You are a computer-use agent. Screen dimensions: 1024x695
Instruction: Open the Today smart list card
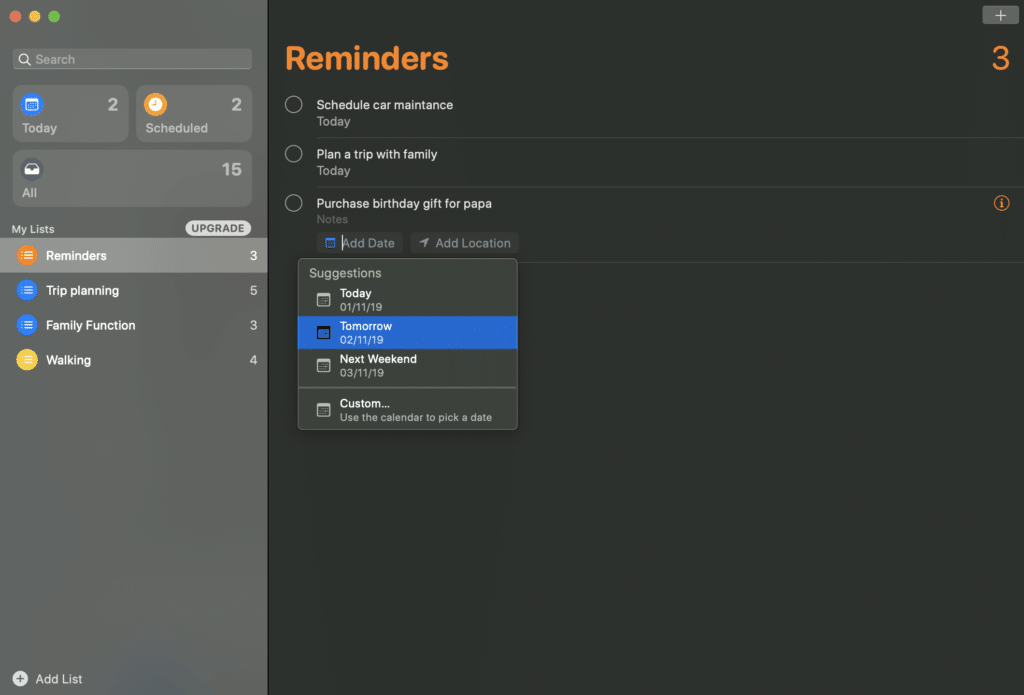(71, 114)
